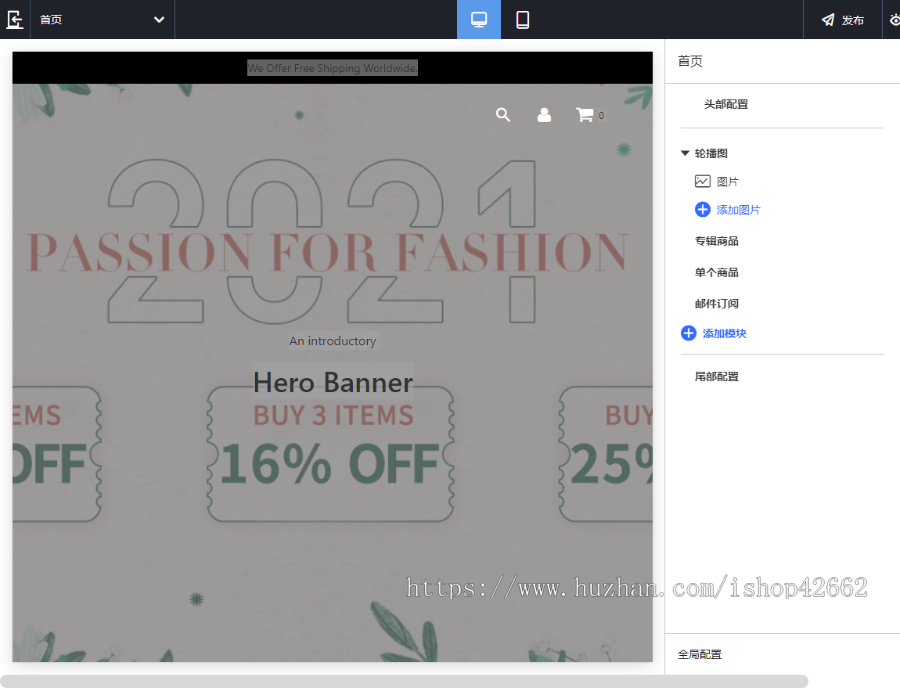Select the 单个商品 module
The height and width of the screenshot is (688, 900).
tap(716, 273)
